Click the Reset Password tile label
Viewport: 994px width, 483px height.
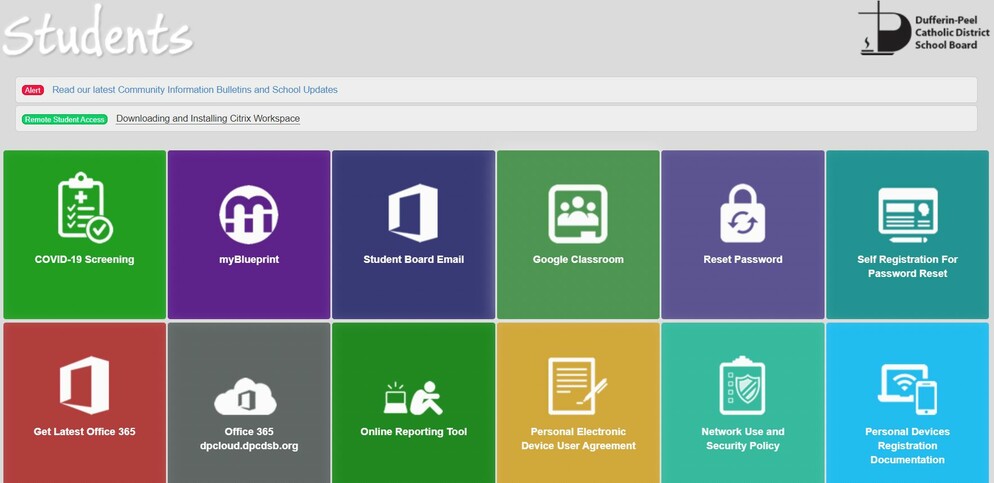coord(742,259)
